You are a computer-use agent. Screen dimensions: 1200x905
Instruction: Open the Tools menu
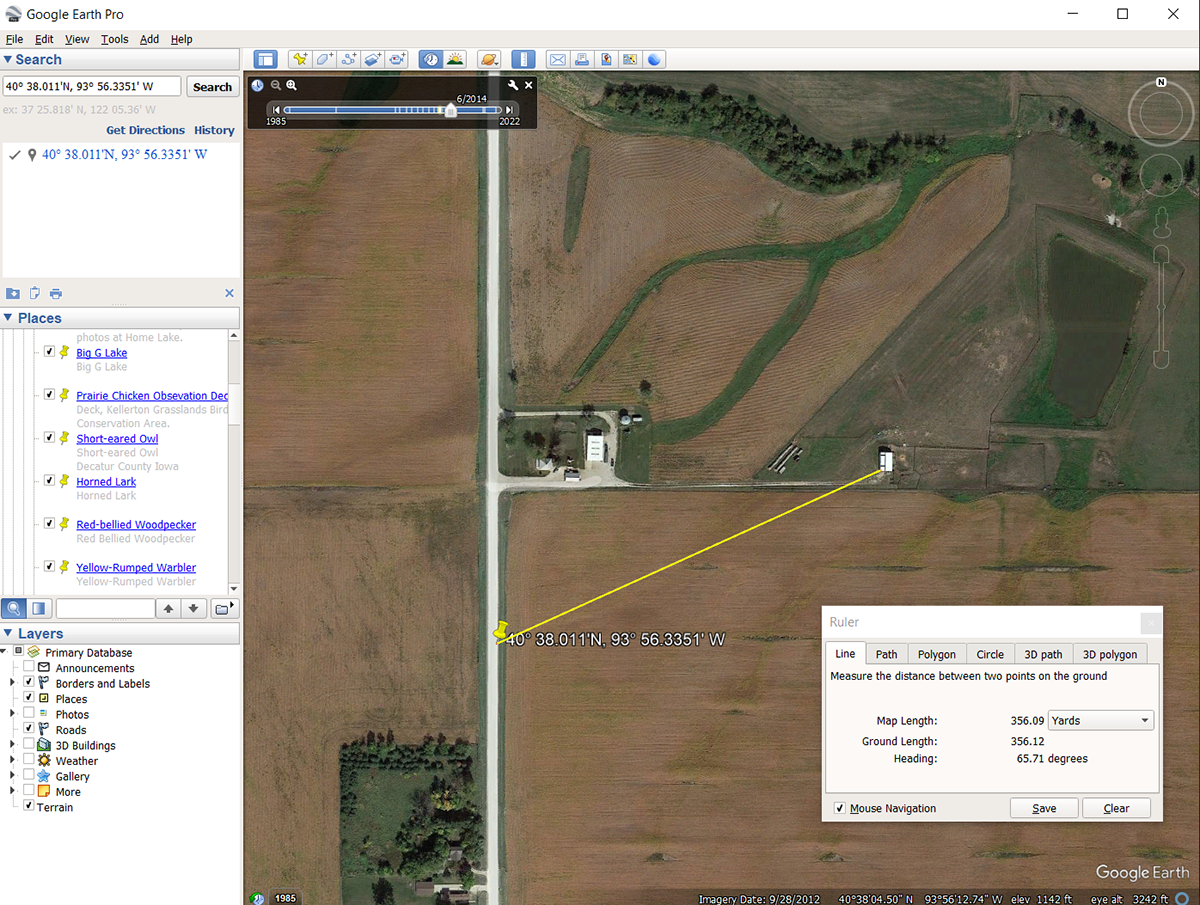114,39
